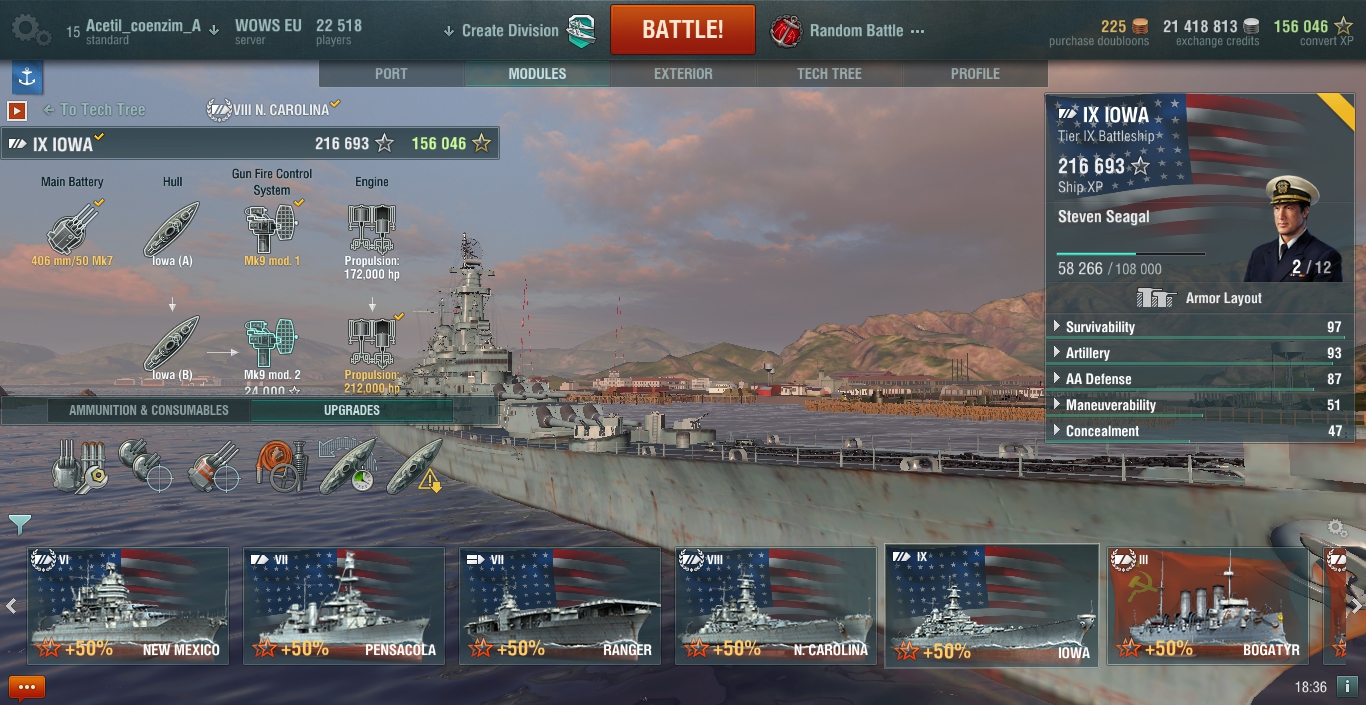
Task: Select the 172,000 hp propulsion engine
Action: pyautogui.click(x=372, y=240)
